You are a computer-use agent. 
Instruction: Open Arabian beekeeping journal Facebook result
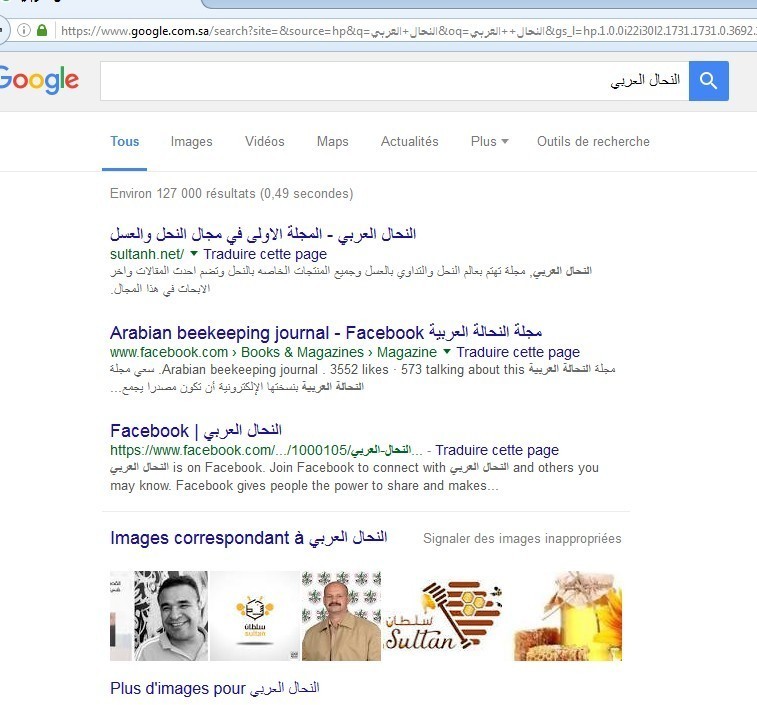coord(326,332)
